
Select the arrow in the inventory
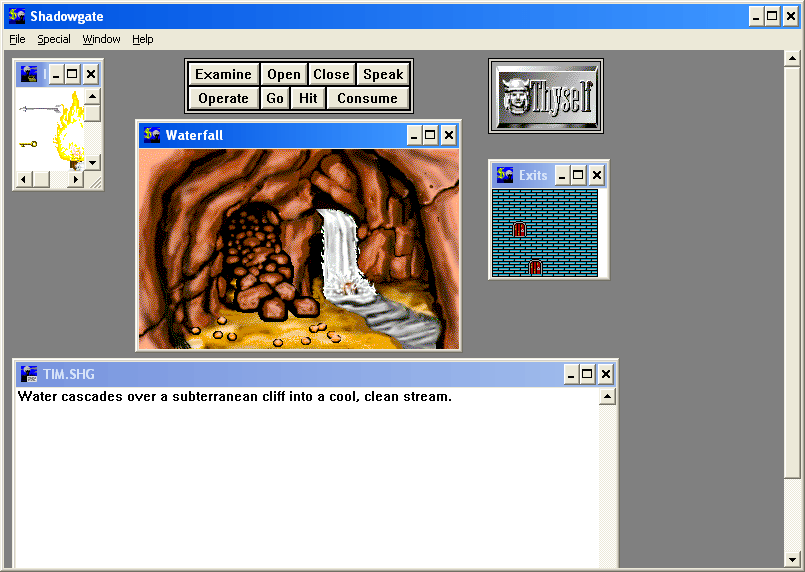38,109
